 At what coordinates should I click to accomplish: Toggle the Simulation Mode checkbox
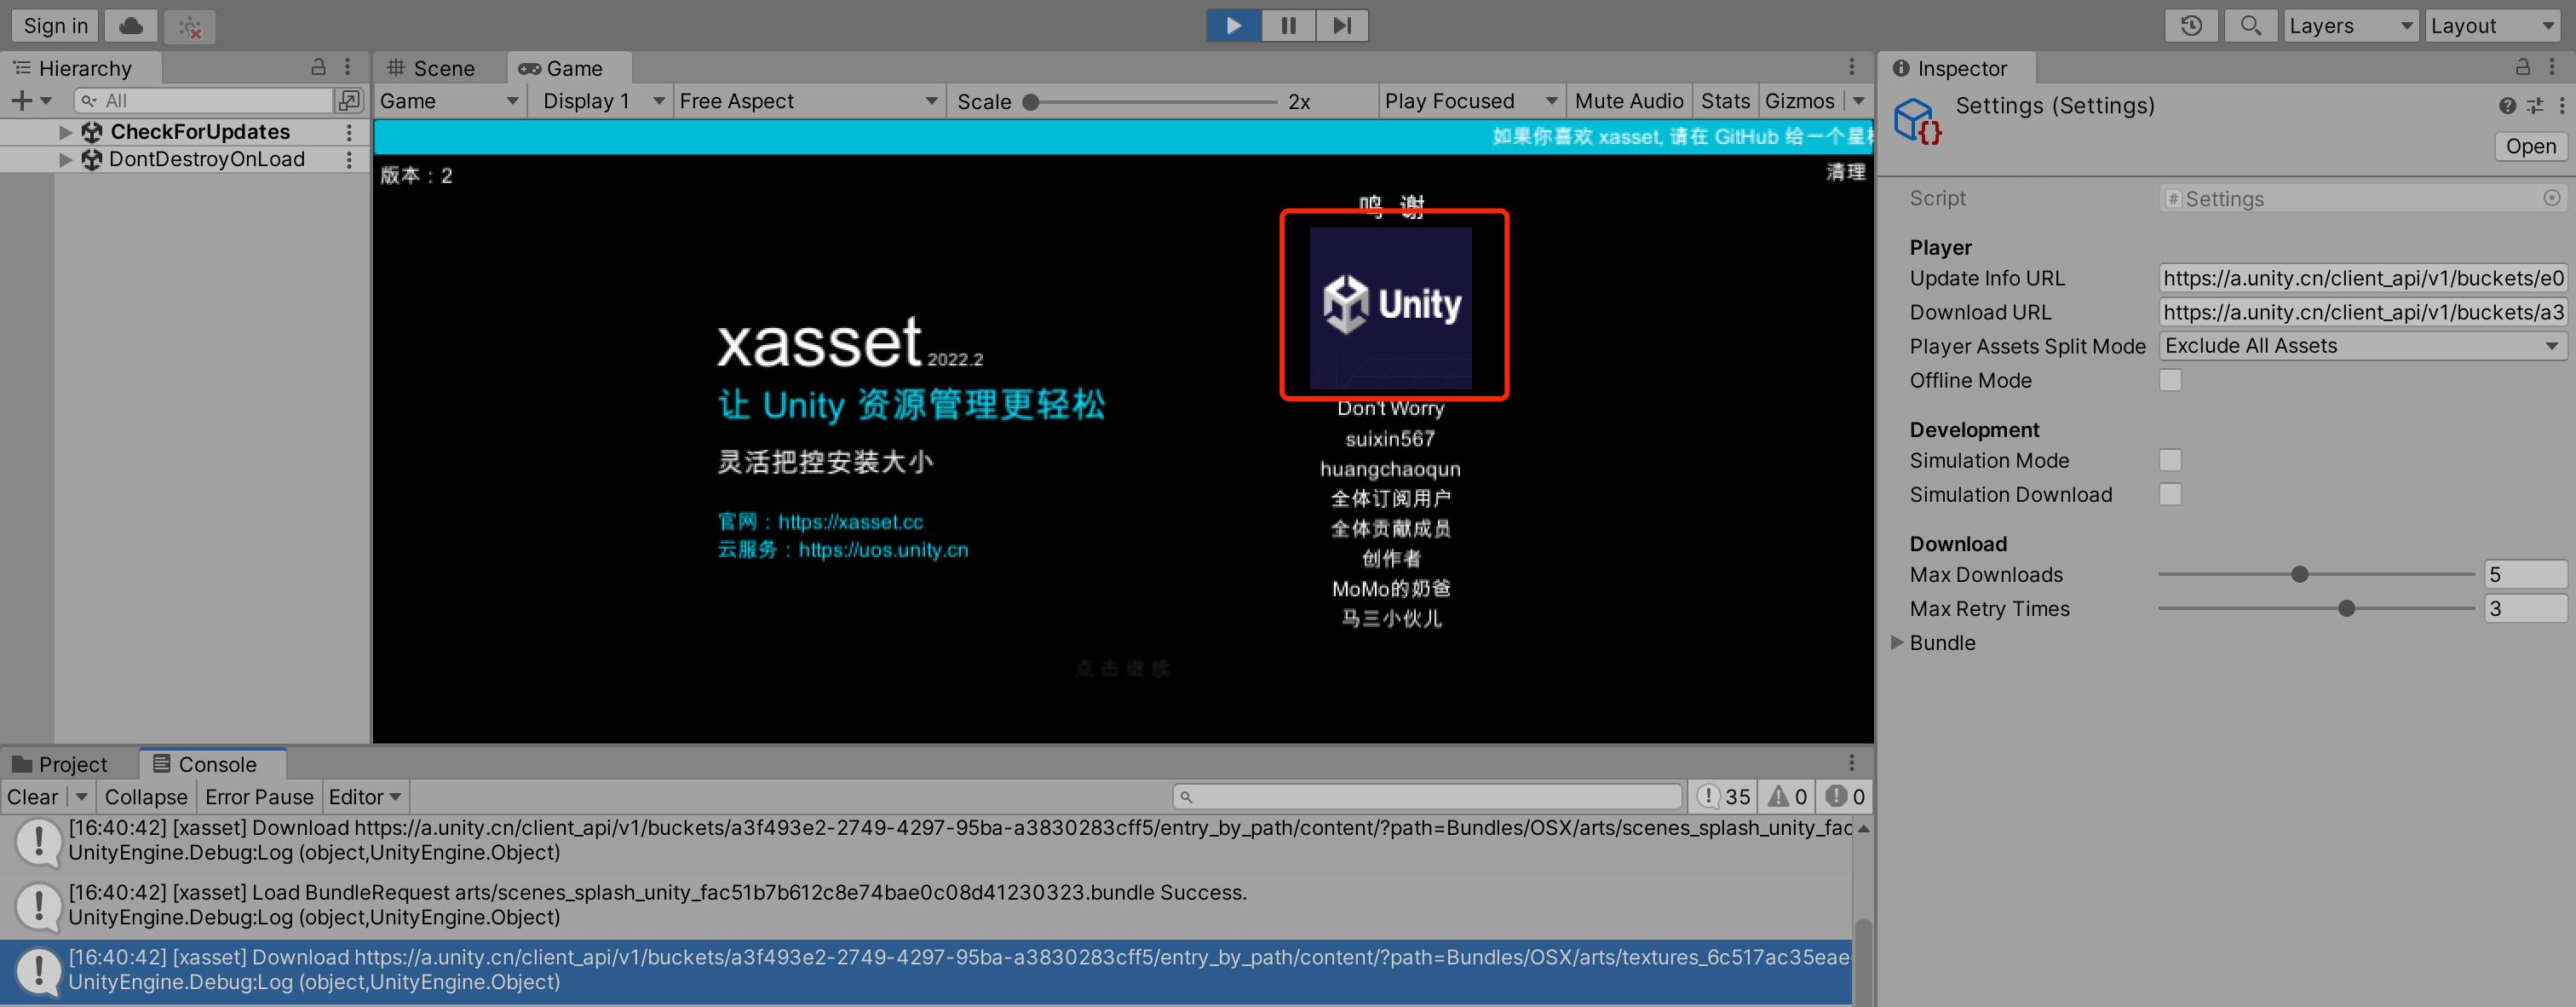tap(2169, 460)
